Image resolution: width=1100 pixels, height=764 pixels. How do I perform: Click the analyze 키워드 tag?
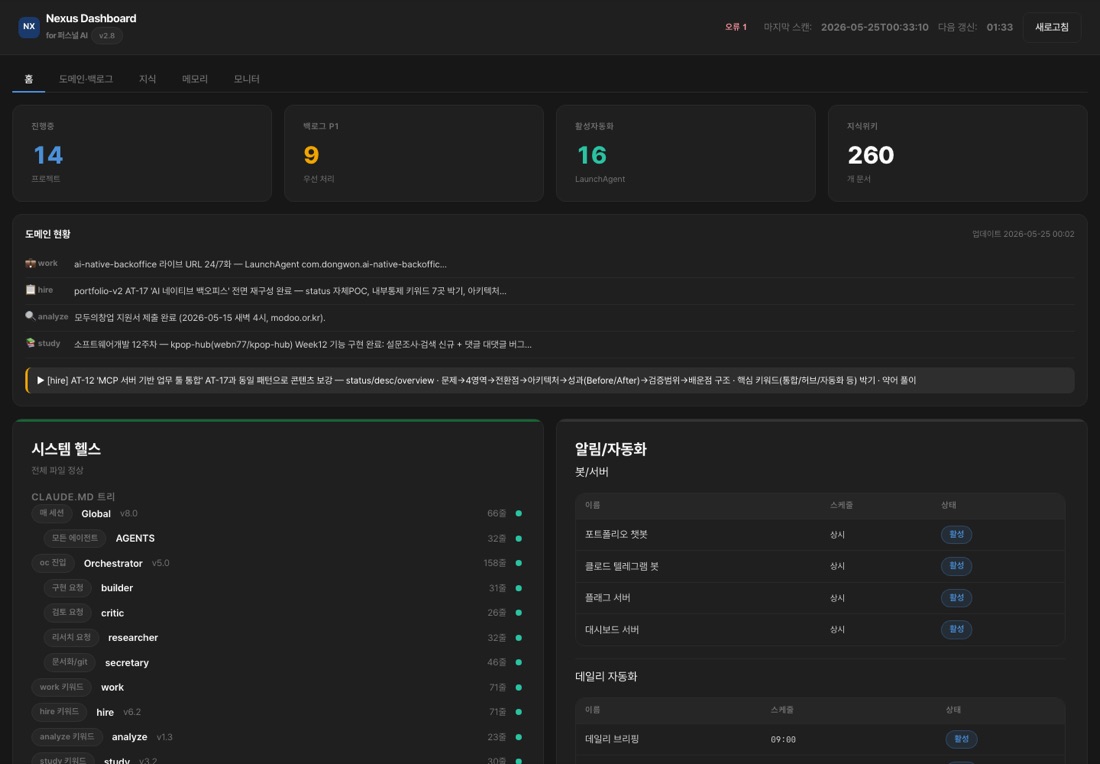click(67, 737)
